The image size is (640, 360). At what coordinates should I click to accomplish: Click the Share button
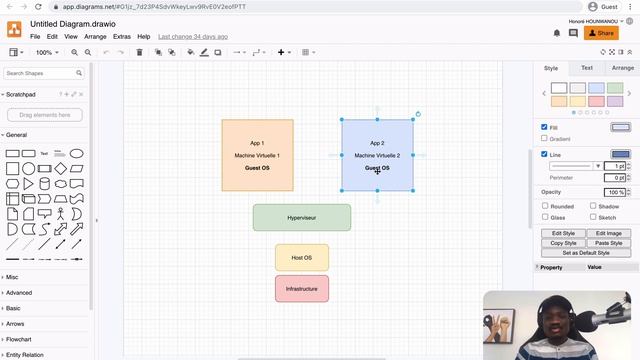(601, 33)
